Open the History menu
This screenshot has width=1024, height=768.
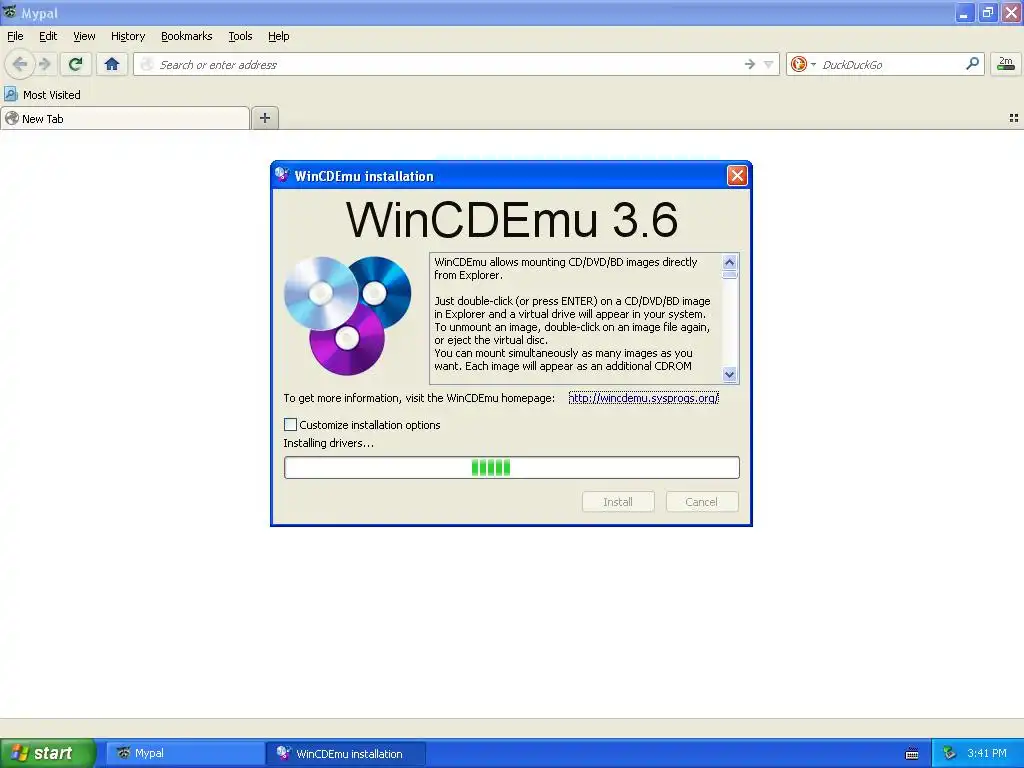click(127, 37)
